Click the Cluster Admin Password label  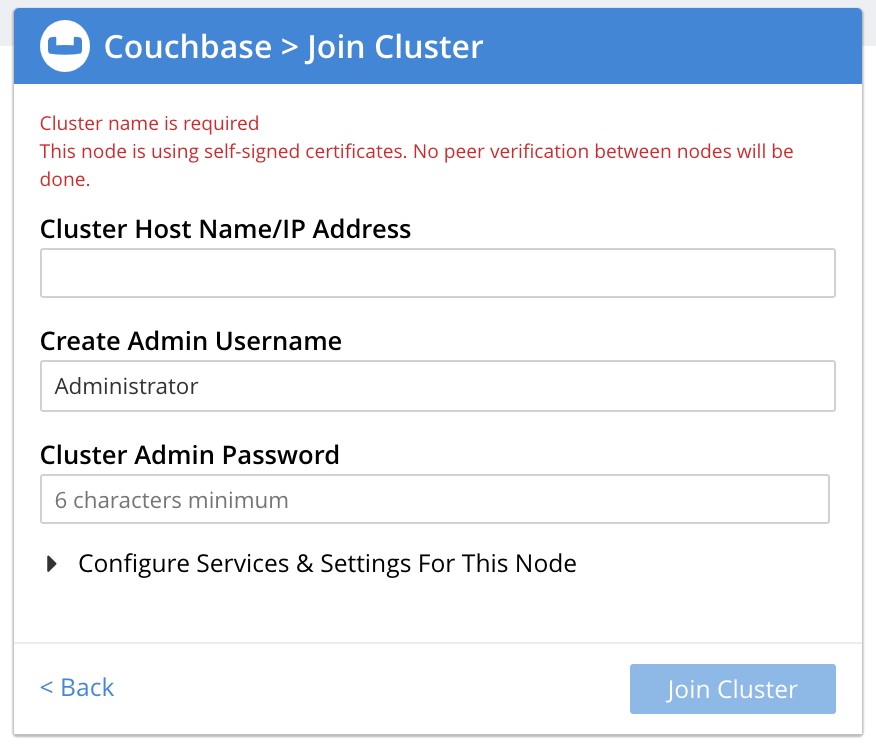189,455
